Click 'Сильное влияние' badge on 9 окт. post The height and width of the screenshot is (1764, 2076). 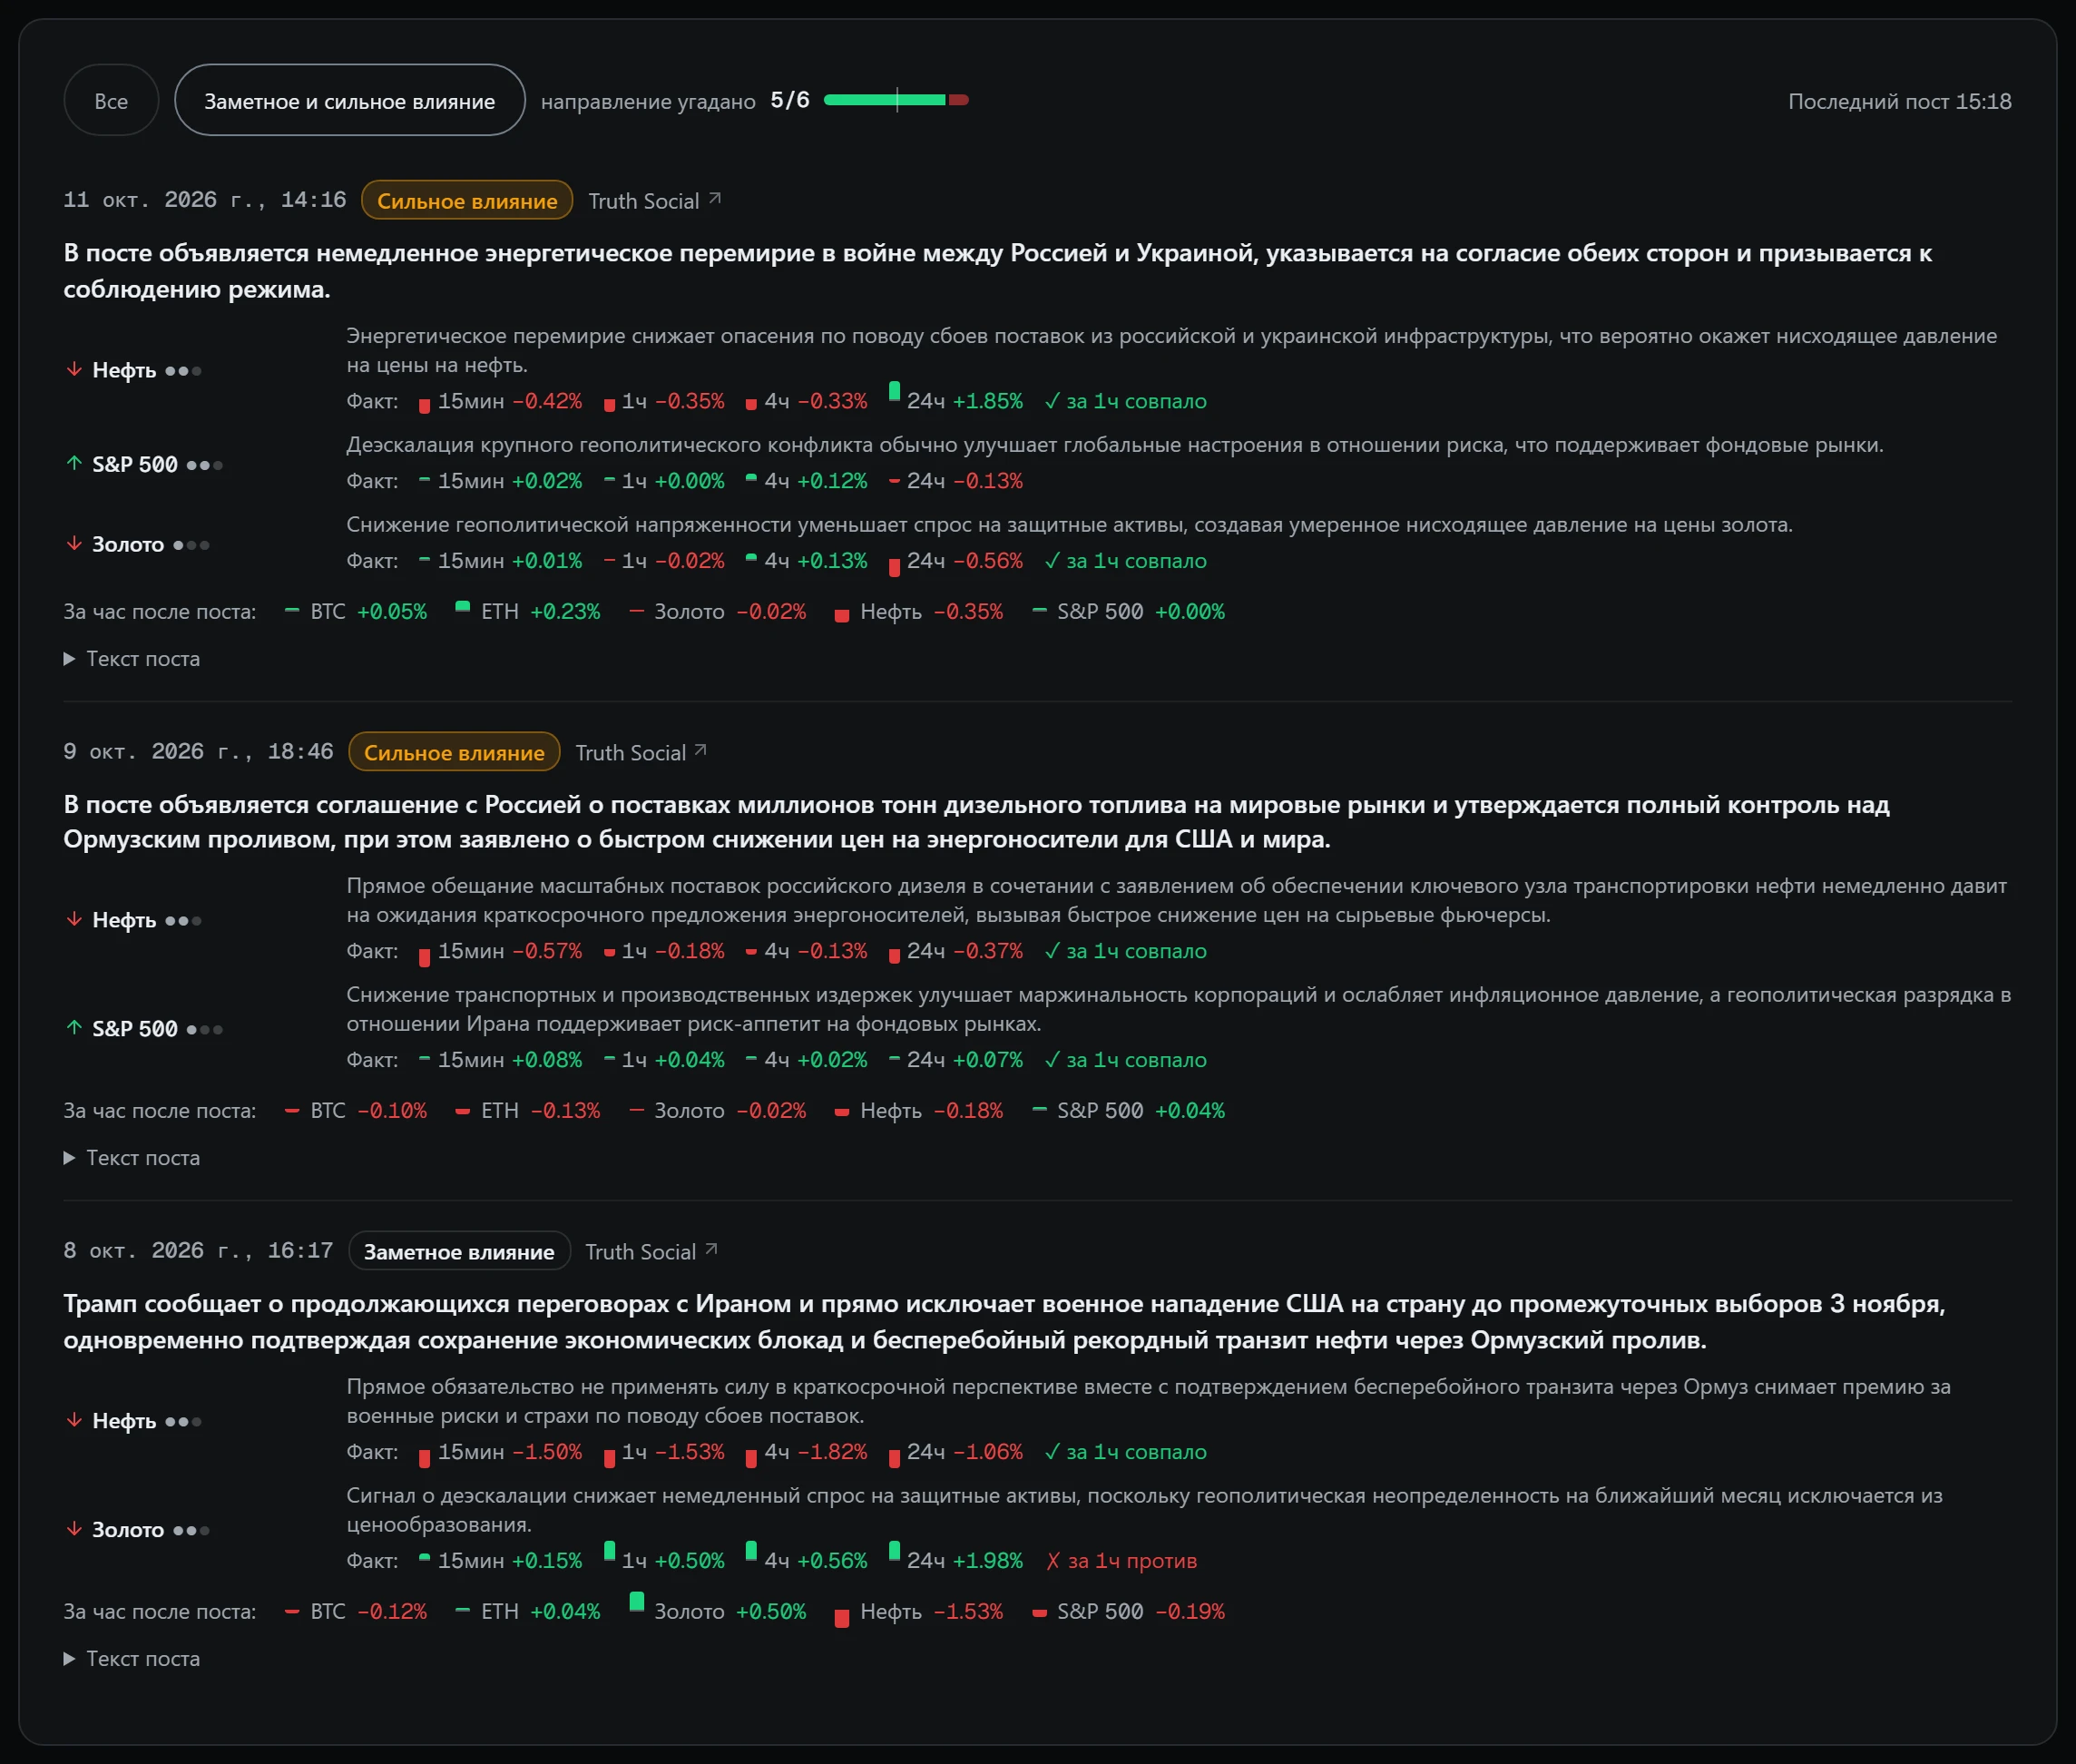(454, 753)
